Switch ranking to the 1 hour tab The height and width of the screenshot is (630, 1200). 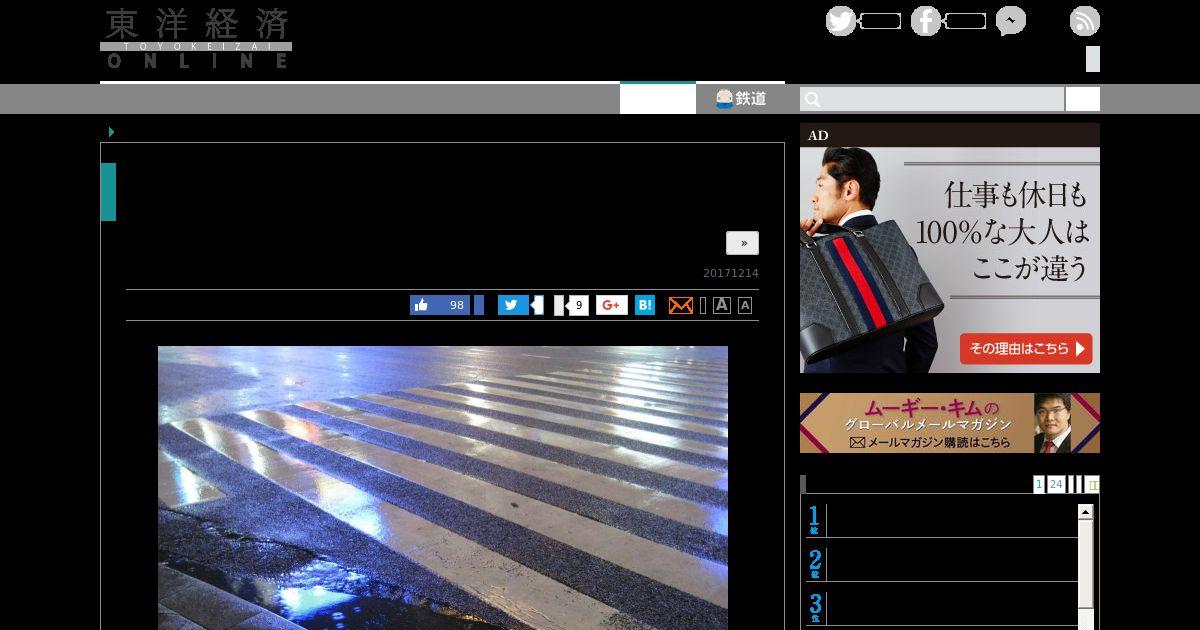point(1039,484)
